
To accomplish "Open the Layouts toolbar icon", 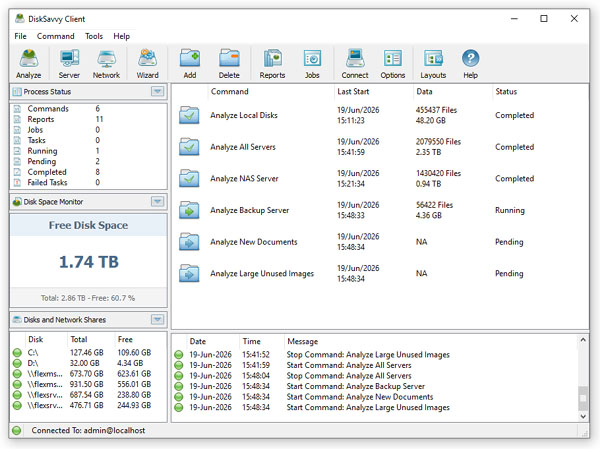I will [x=433, y=64].
